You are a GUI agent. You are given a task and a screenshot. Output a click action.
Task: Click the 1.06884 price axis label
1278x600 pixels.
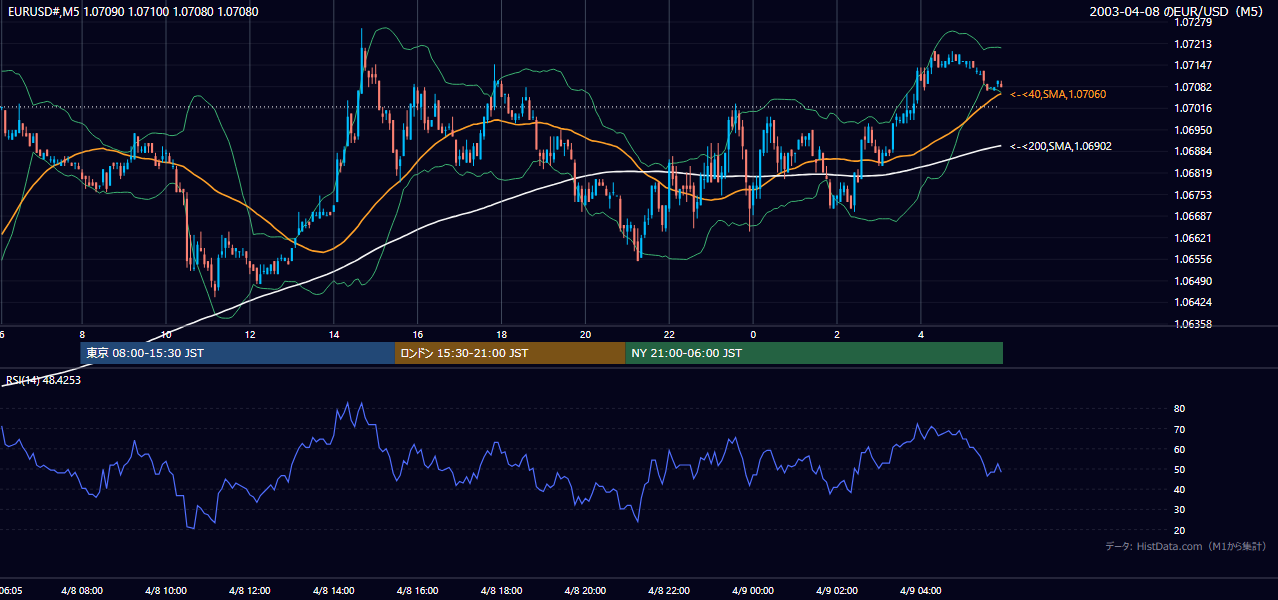(1193, 152)
